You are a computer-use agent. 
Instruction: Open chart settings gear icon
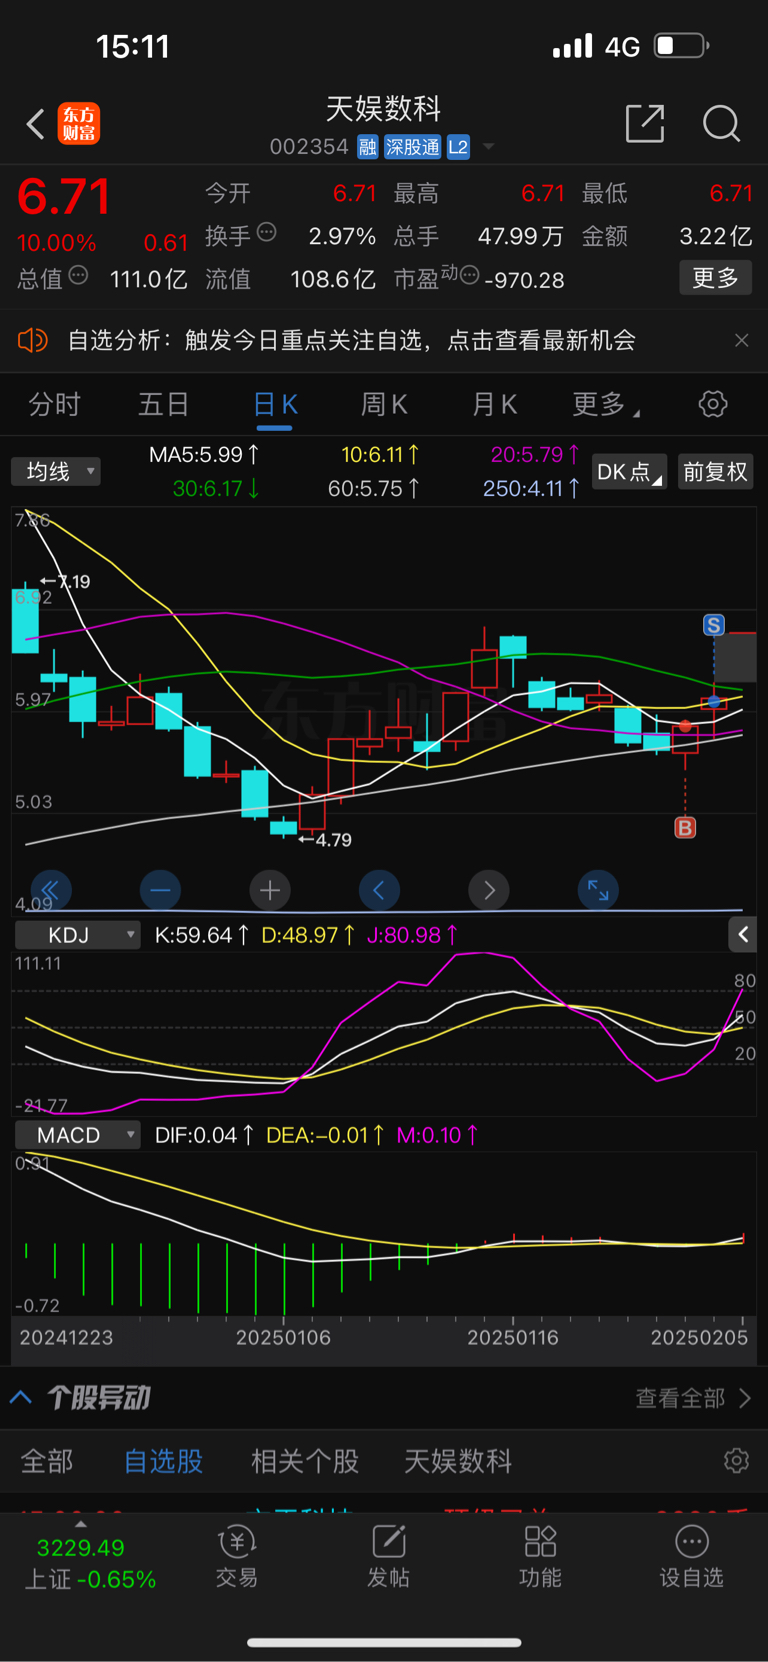pyautogui.click(x=713, y=404)
